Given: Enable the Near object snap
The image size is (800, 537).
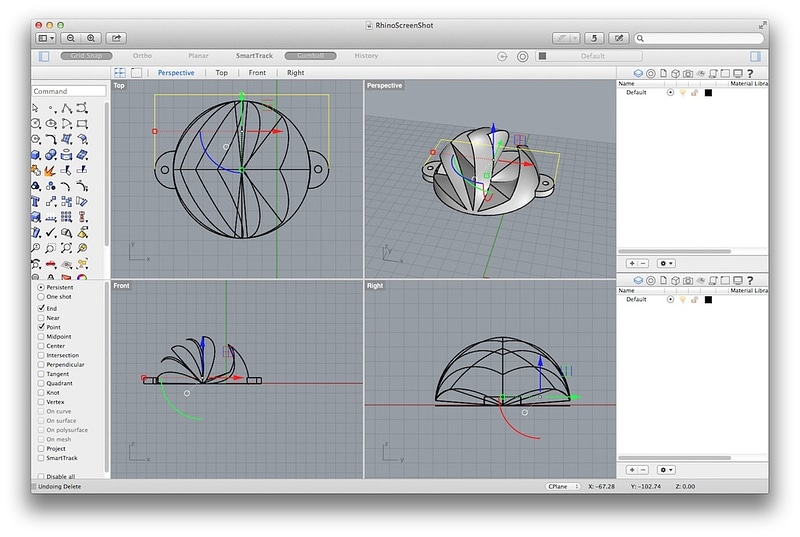Looking at the screenshot, I should [41, 318].
